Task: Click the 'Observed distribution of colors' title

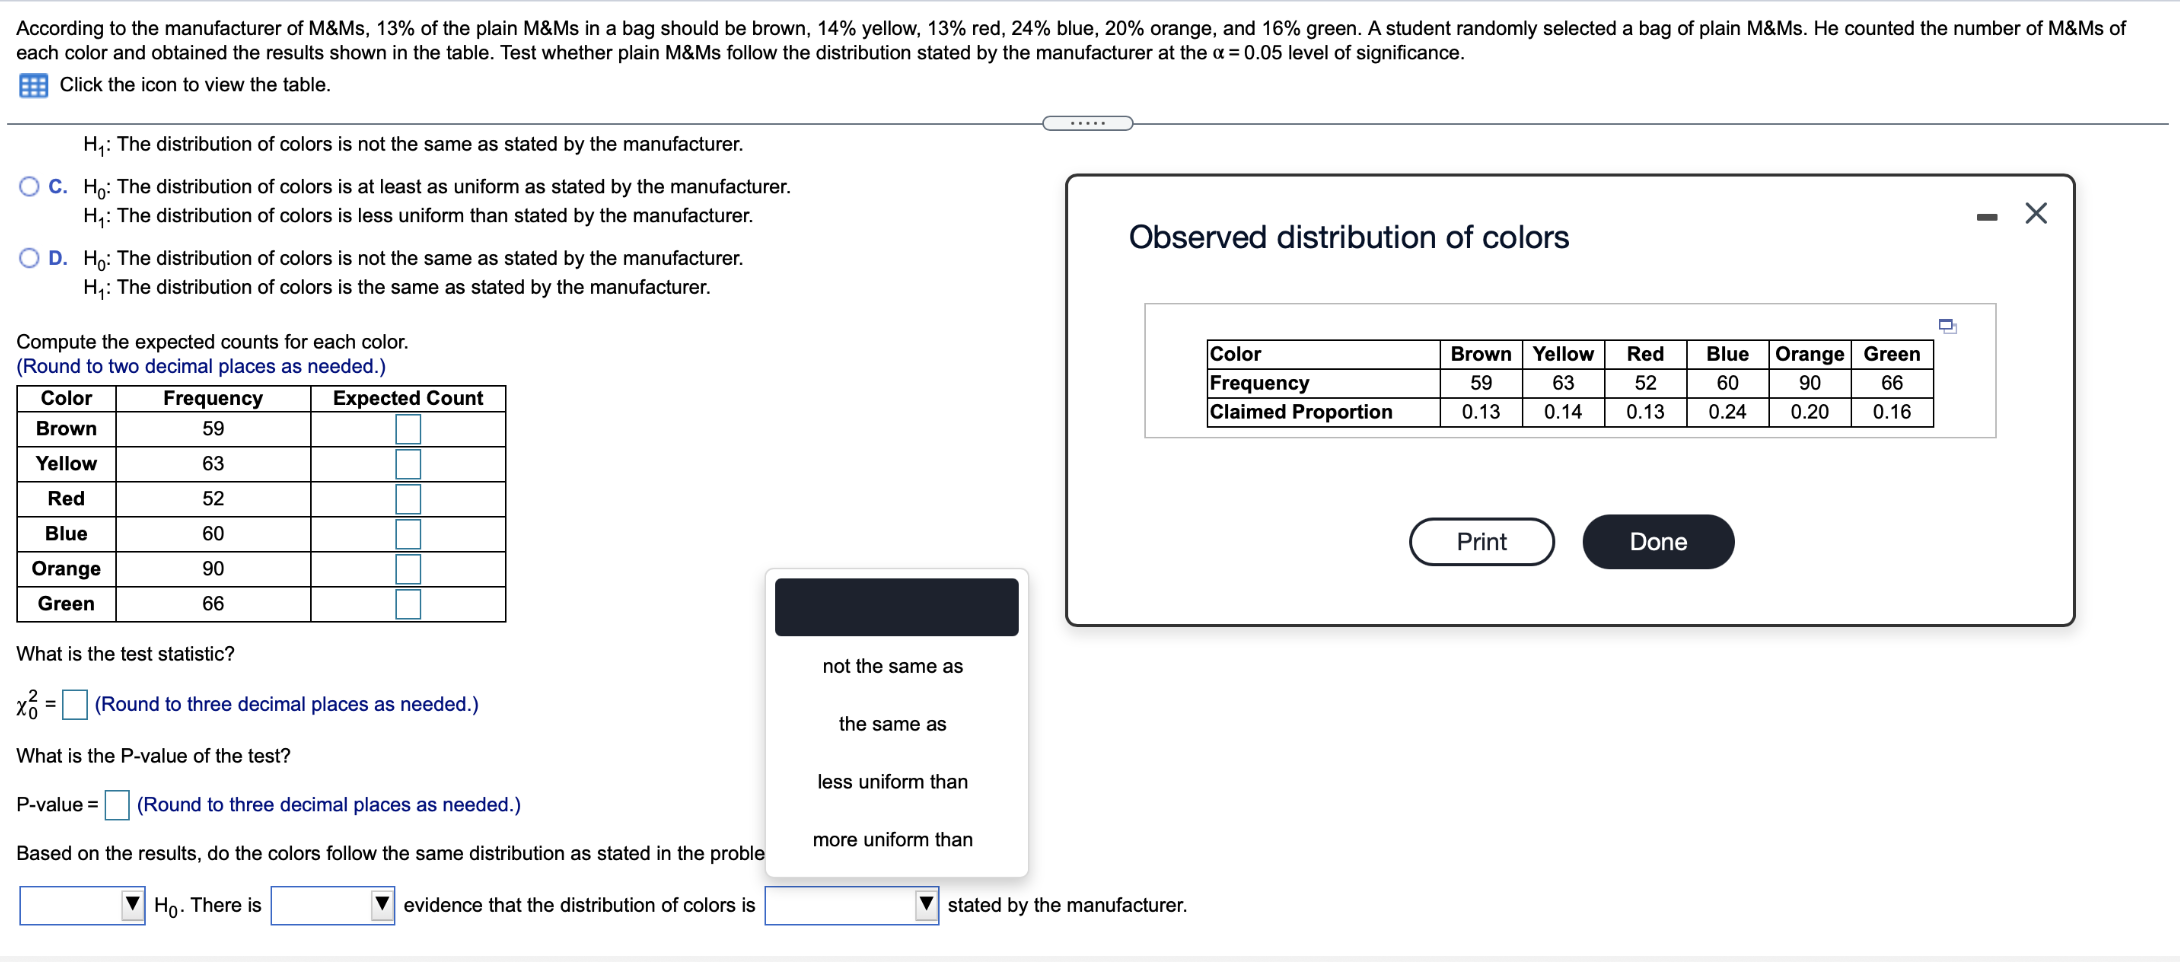Action: (1349, 237)
